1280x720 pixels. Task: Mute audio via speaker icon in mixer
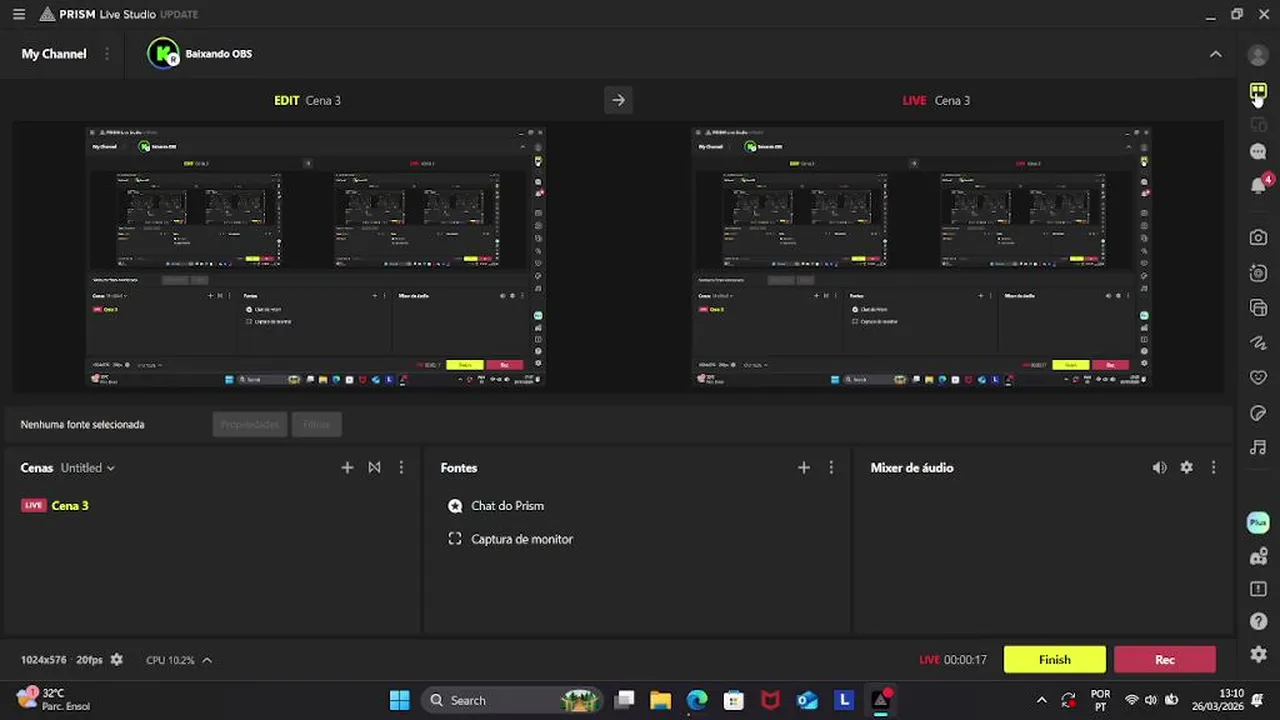pyautogui.click(x=1159, y=467)
